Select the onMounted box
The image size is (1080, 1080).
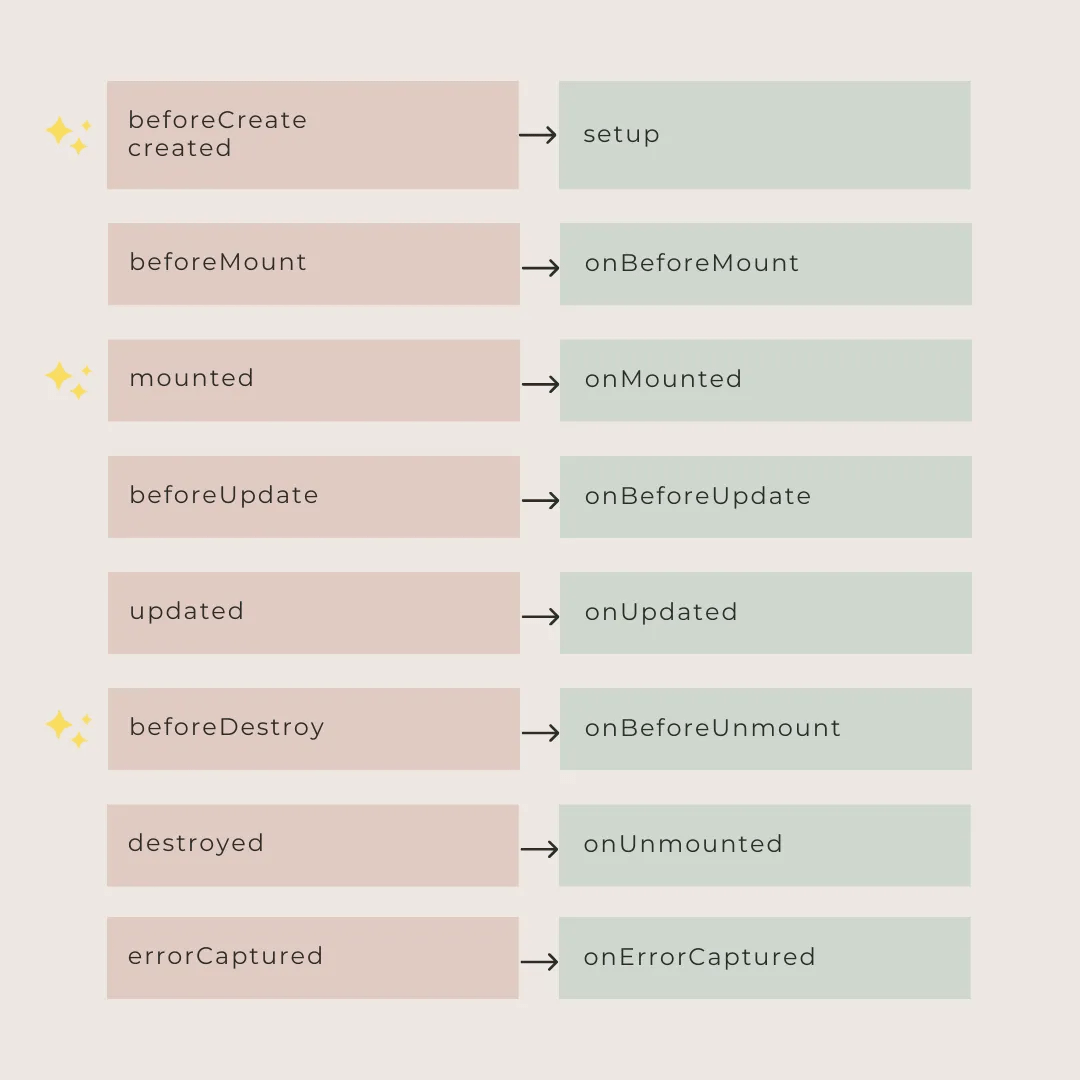[765, 380]
